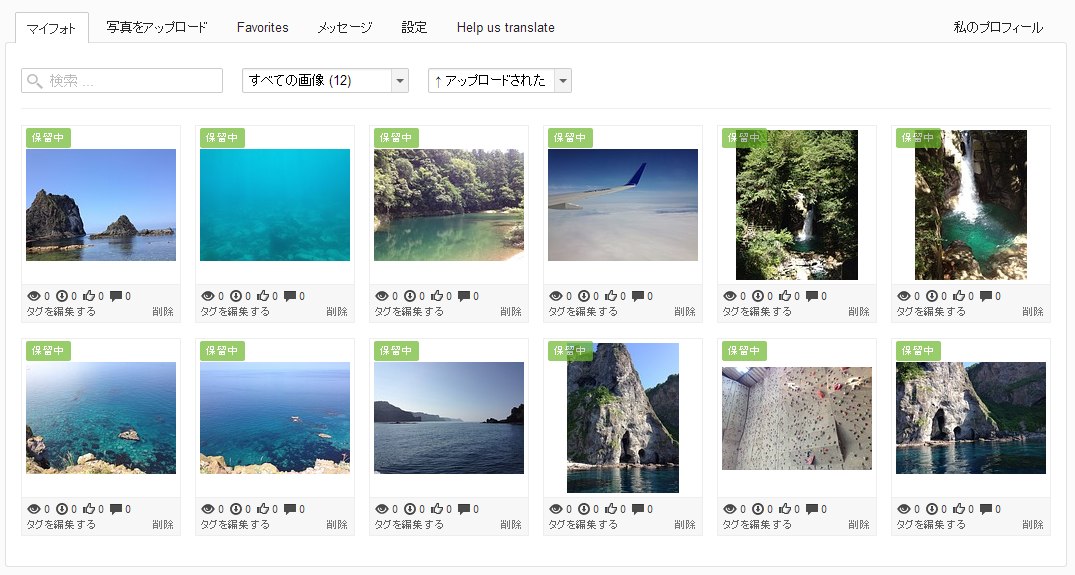Click タグを編集する under the underwater turquoise photo
Screen dimensions: 1075x575
point(235,312)
